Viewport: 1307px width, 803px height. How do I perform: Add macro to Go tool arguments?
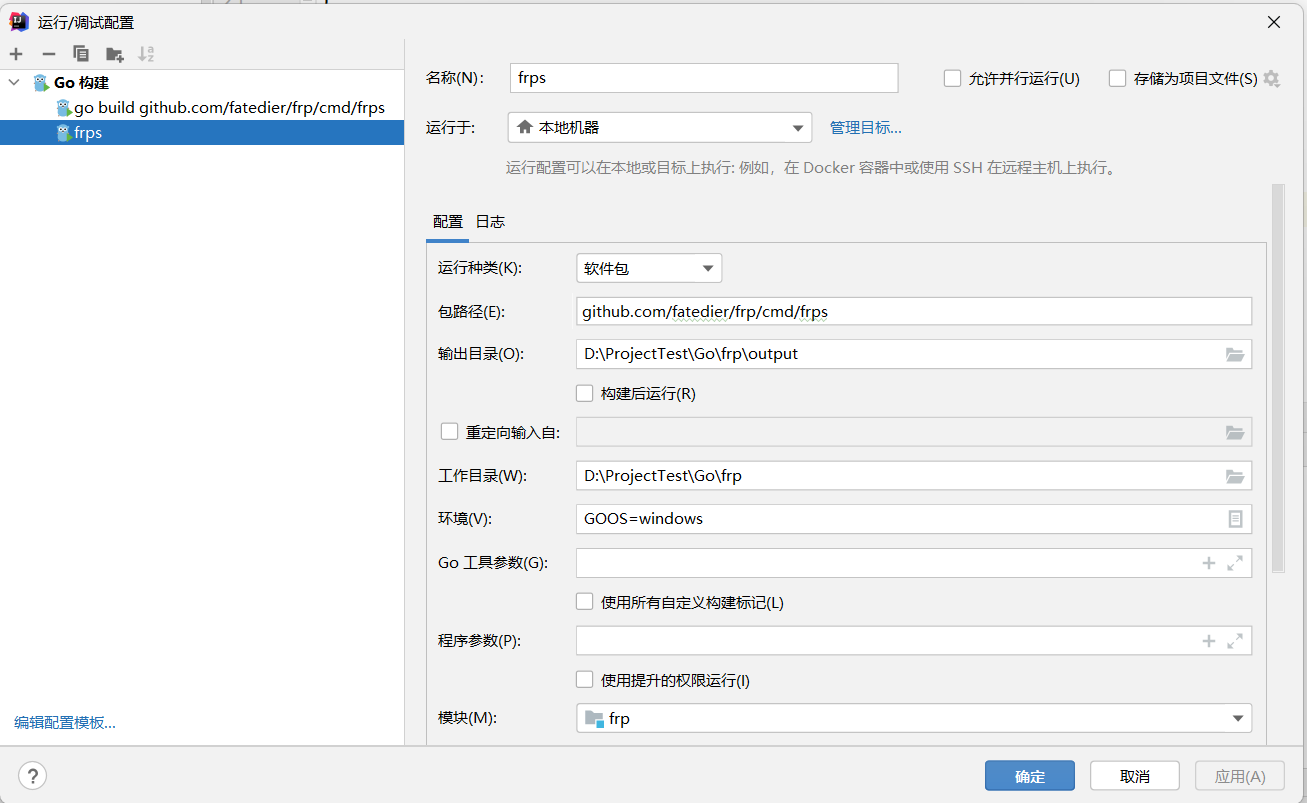click(1208, 563)
